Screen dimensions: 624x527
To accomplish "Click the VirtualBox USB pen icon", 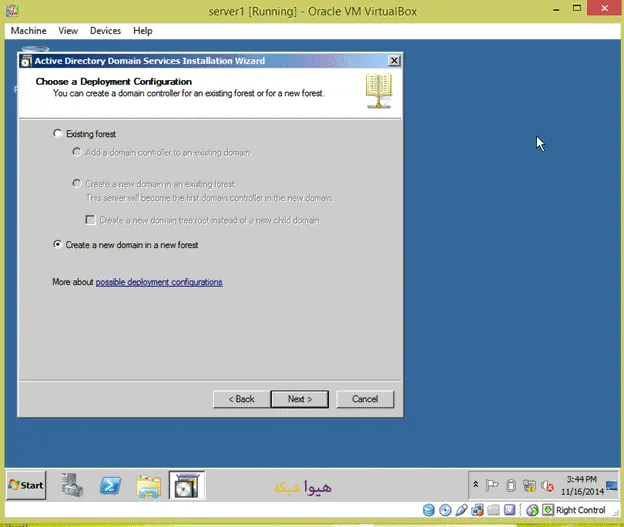I will pos(461,510).
